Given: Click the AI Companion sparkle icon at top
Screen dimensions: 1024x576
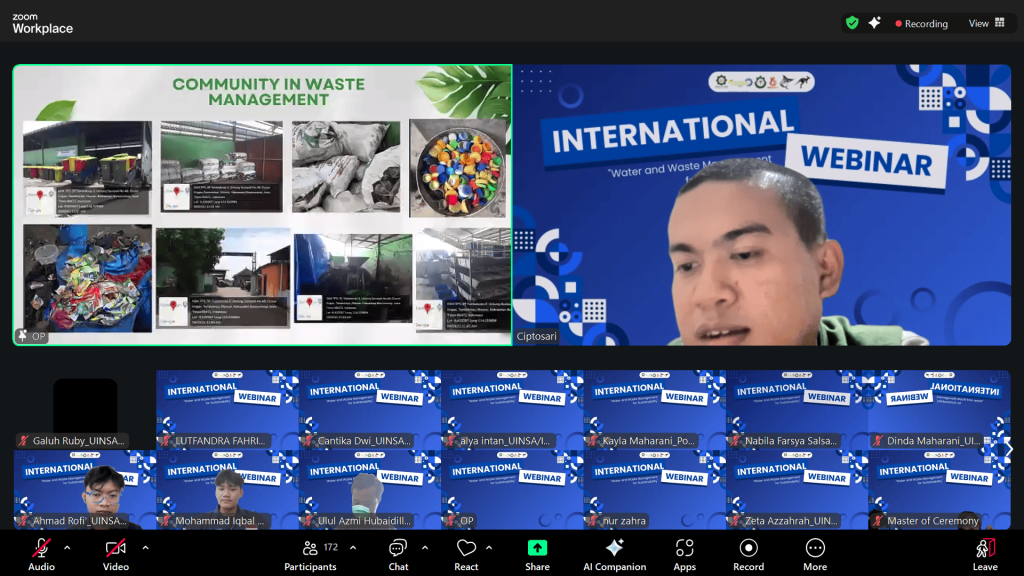Looking at the screenshot, I should click(874, 23).
